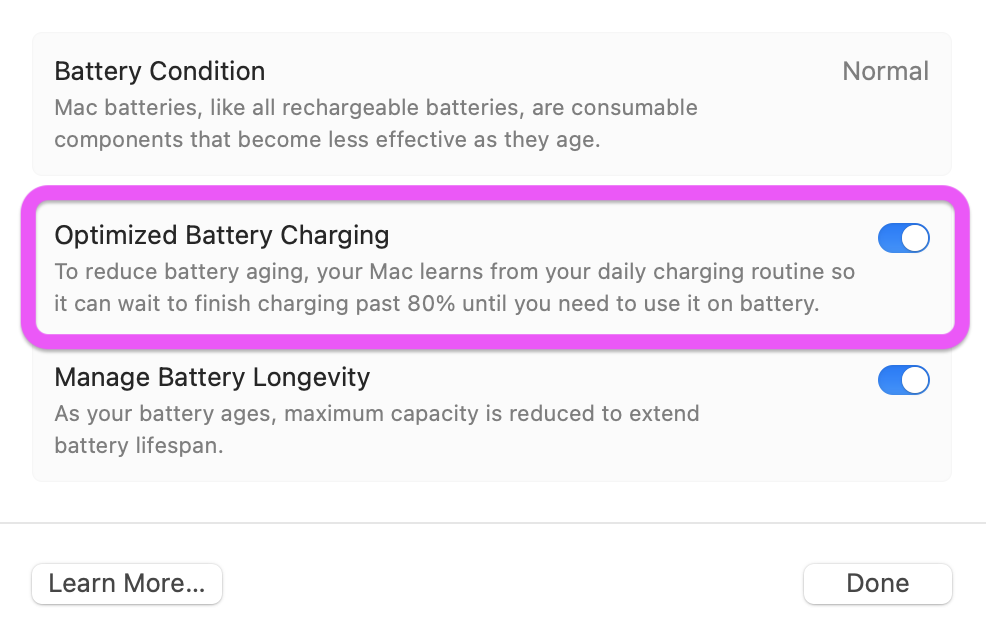The width and height of the screenshot is (986, 636).
Task: Click the divider line above the Done button
Action: coord(493,523)
